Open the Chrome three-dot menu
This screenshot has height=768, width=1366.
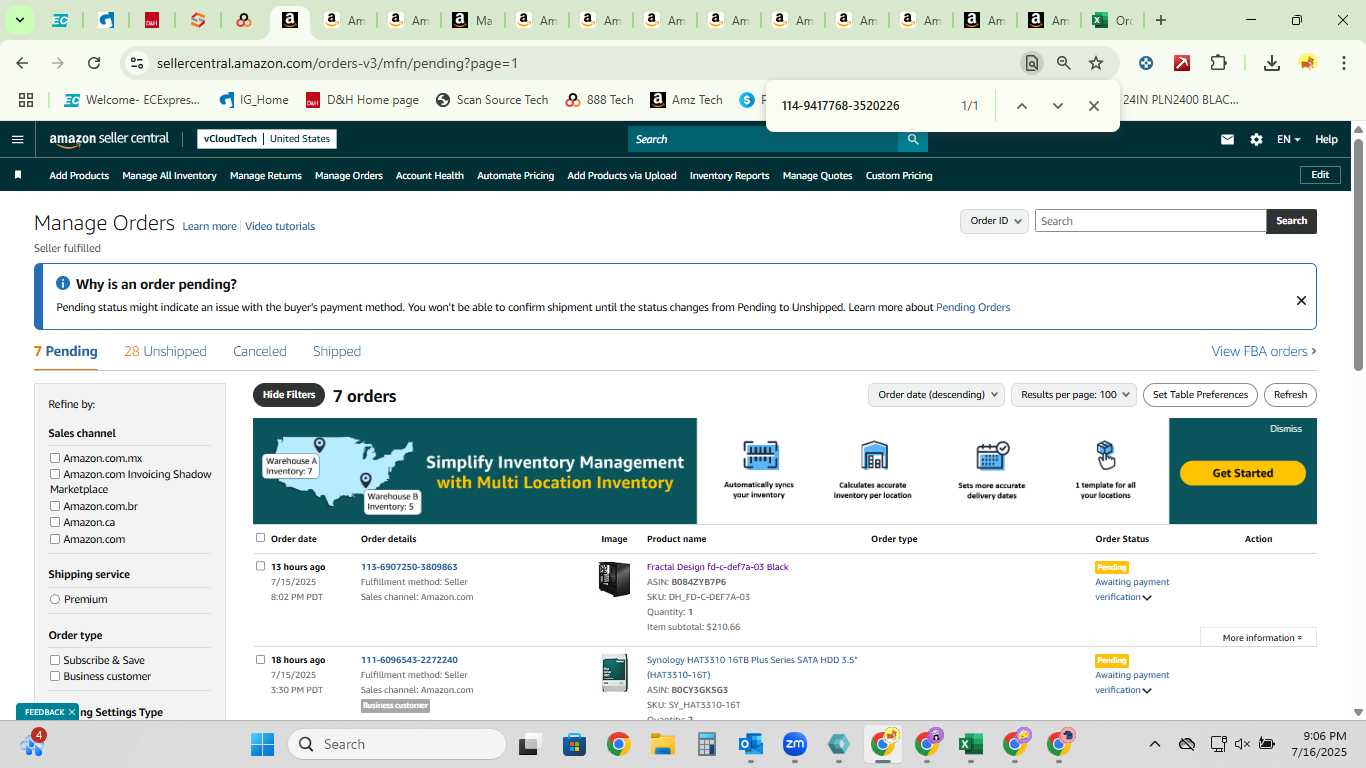click(1343, 63)
